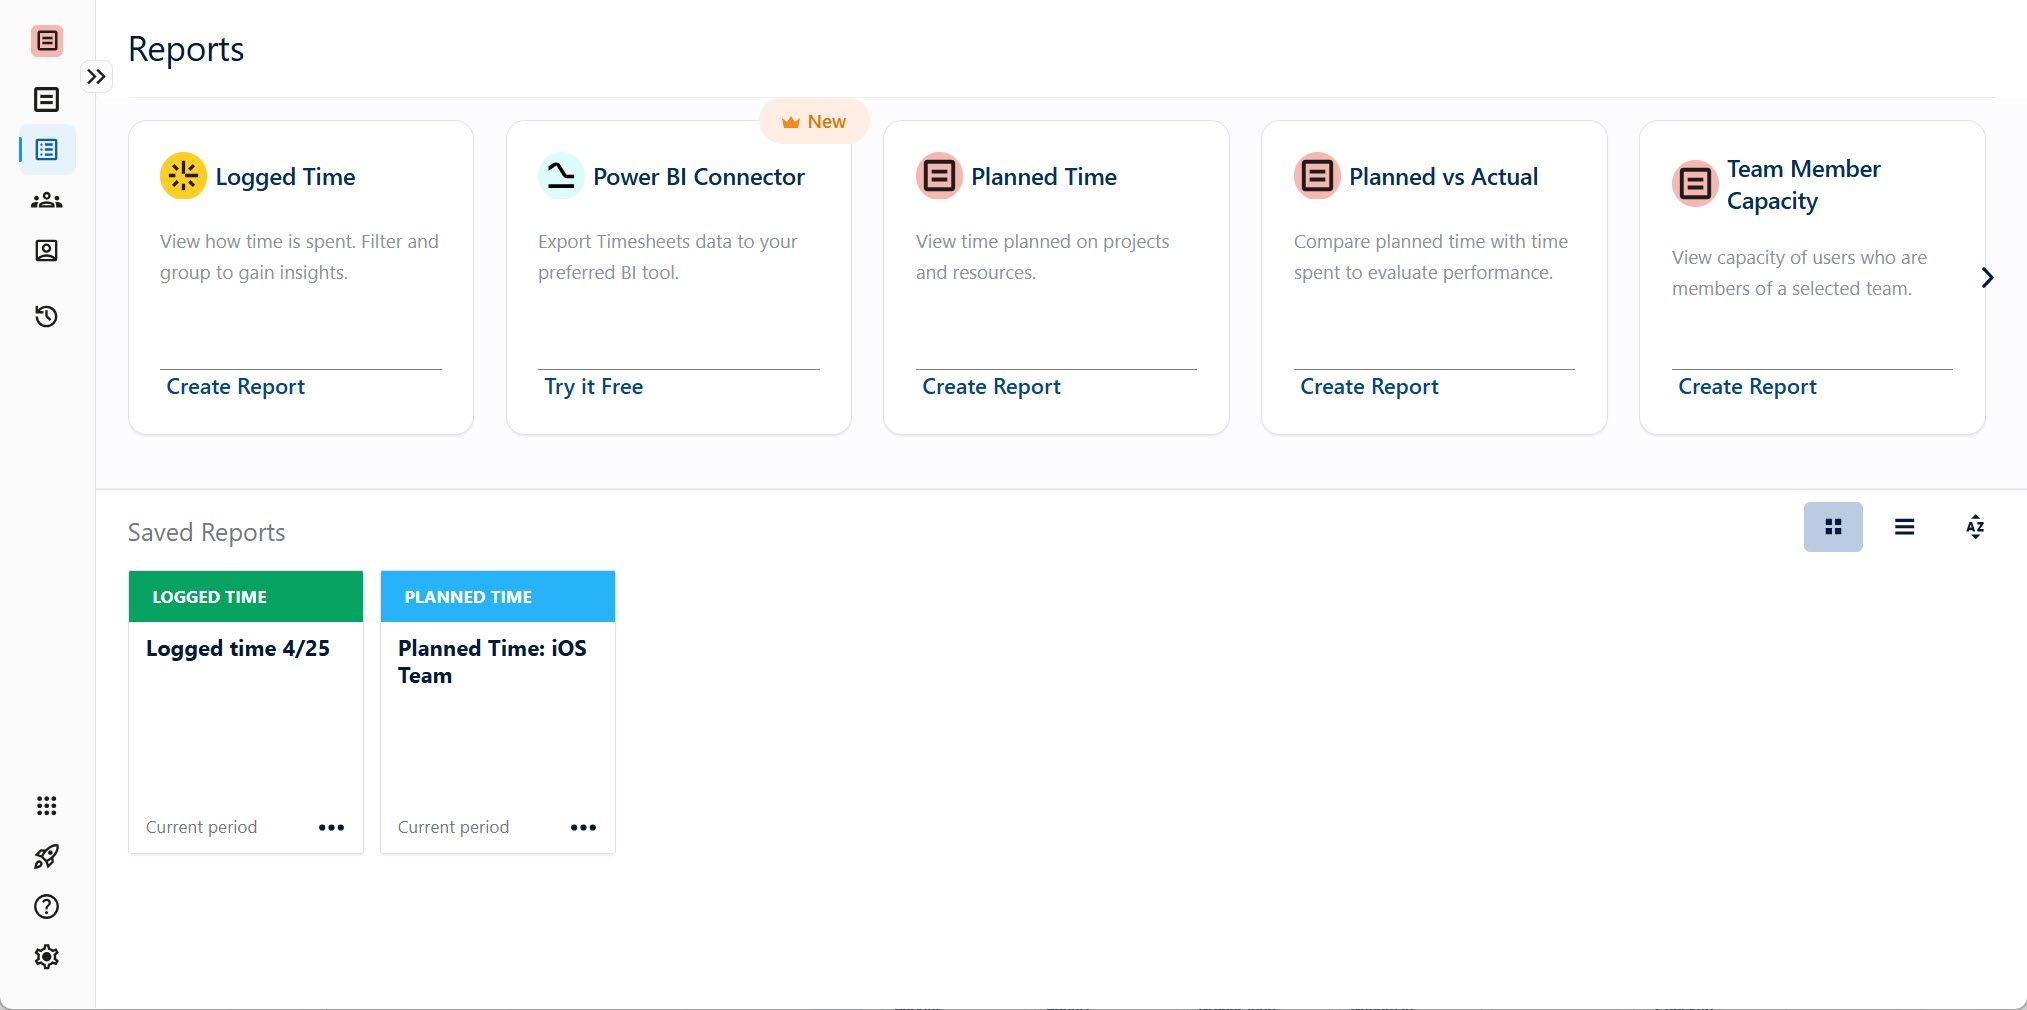
Task: Select the Reports icon in sidebar
Action: (x=46, y=150)
